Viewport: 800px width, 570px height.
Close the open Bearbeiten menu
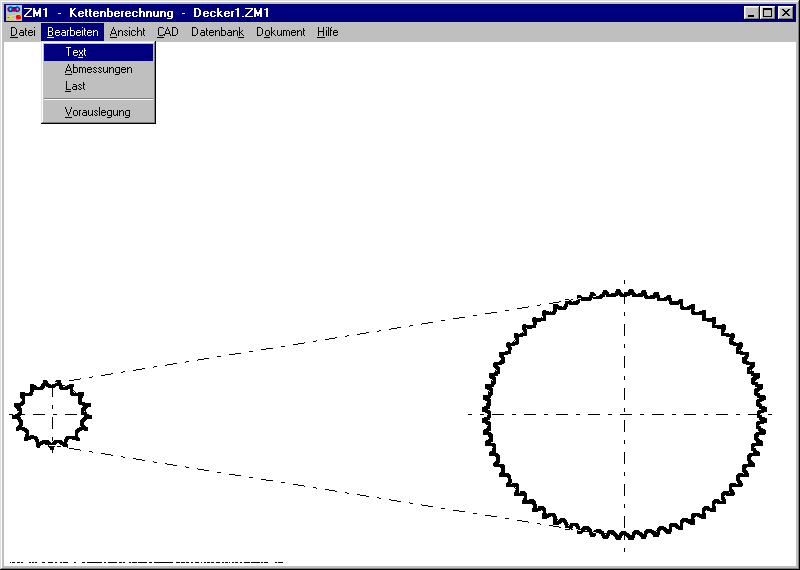coord(72,32)
